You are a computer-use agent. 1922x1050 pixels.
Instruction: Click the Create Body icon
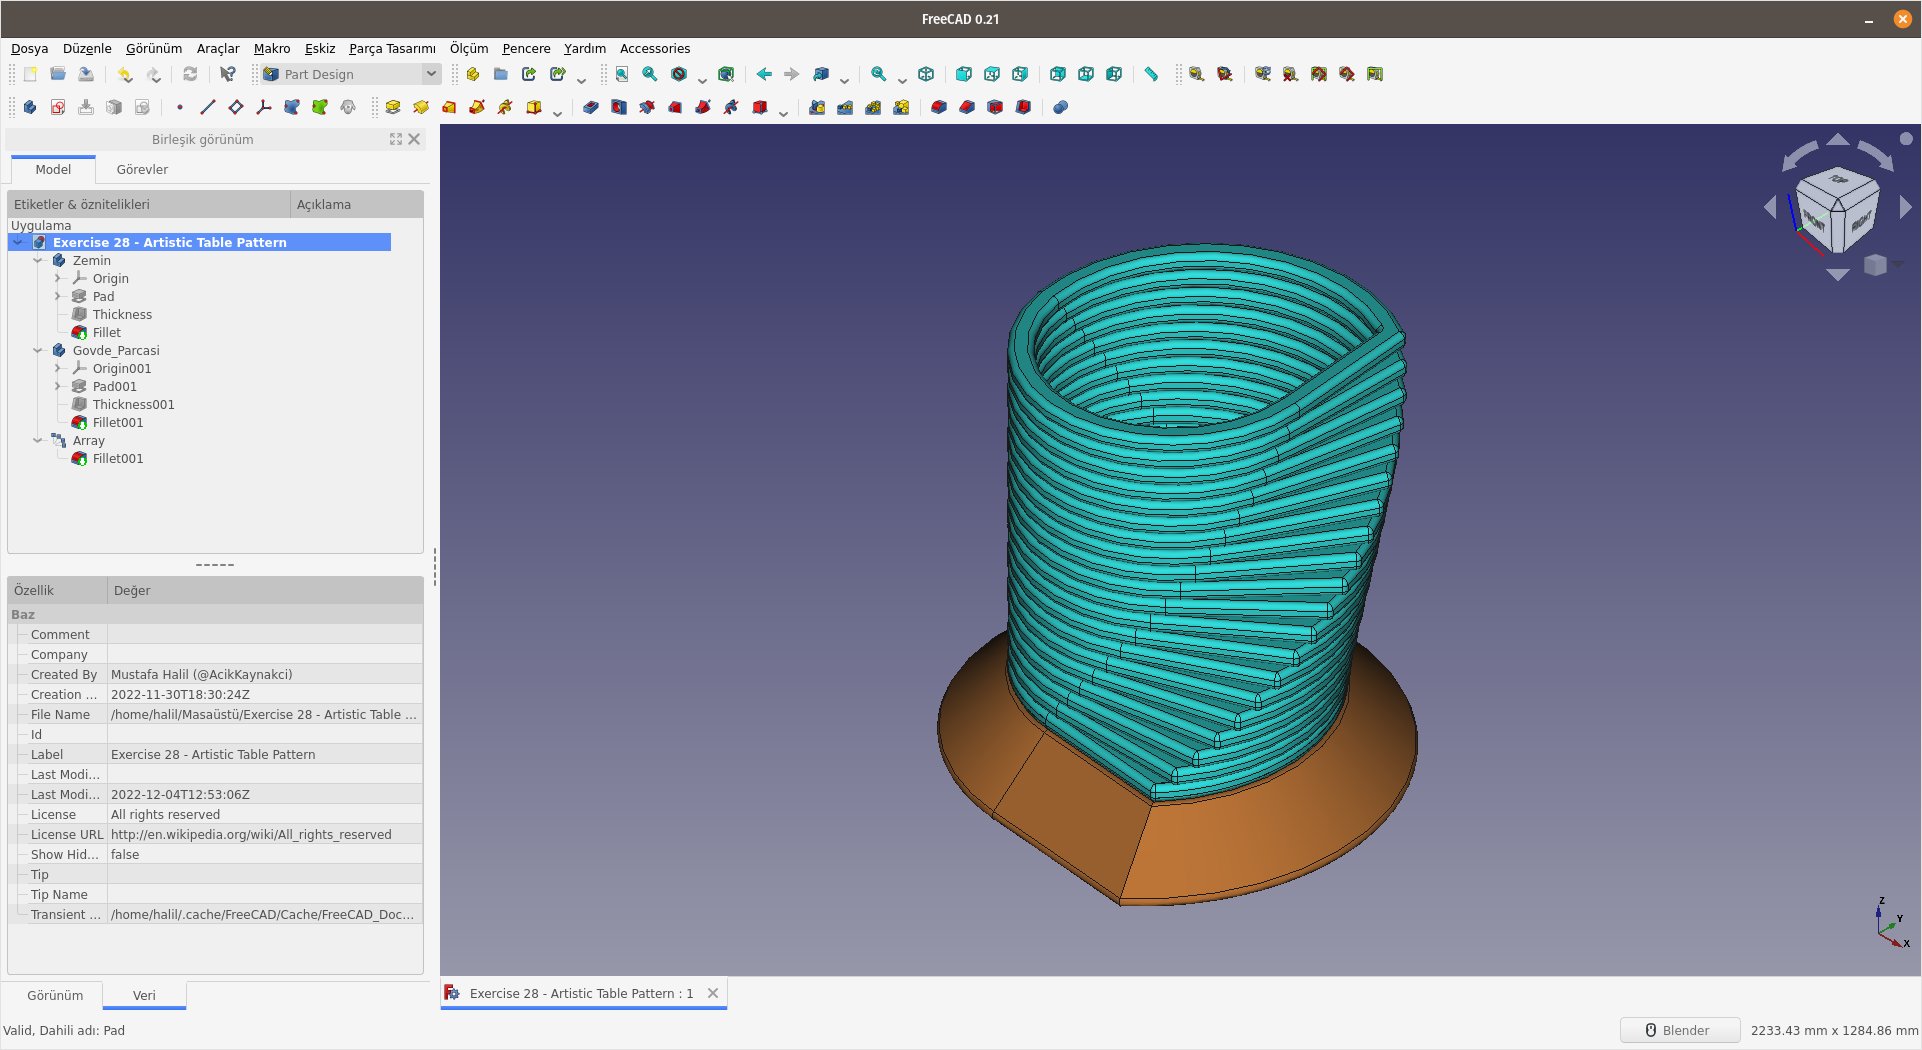[30, 107]
